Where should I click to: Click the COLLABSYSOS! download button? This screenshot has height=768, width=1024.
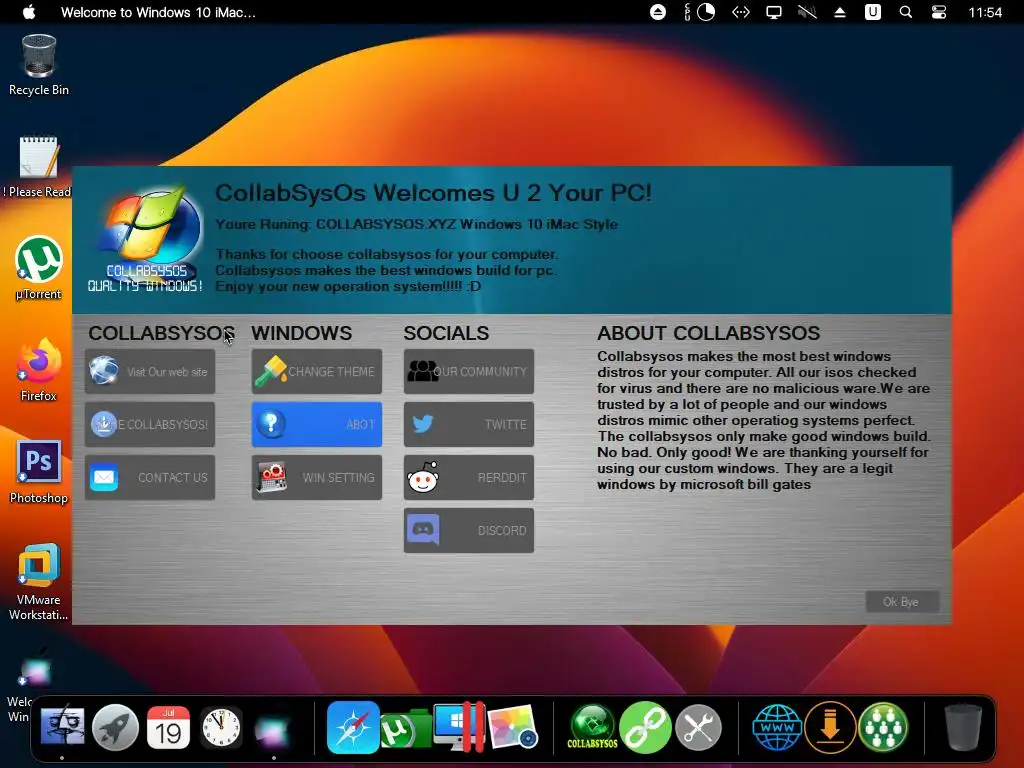coord(150,424)
